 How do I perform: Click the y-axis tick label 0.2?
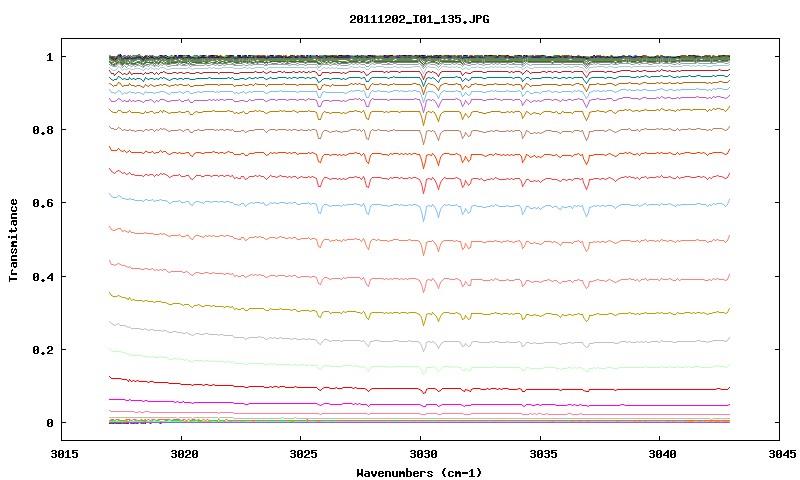[x=43, y=350]
